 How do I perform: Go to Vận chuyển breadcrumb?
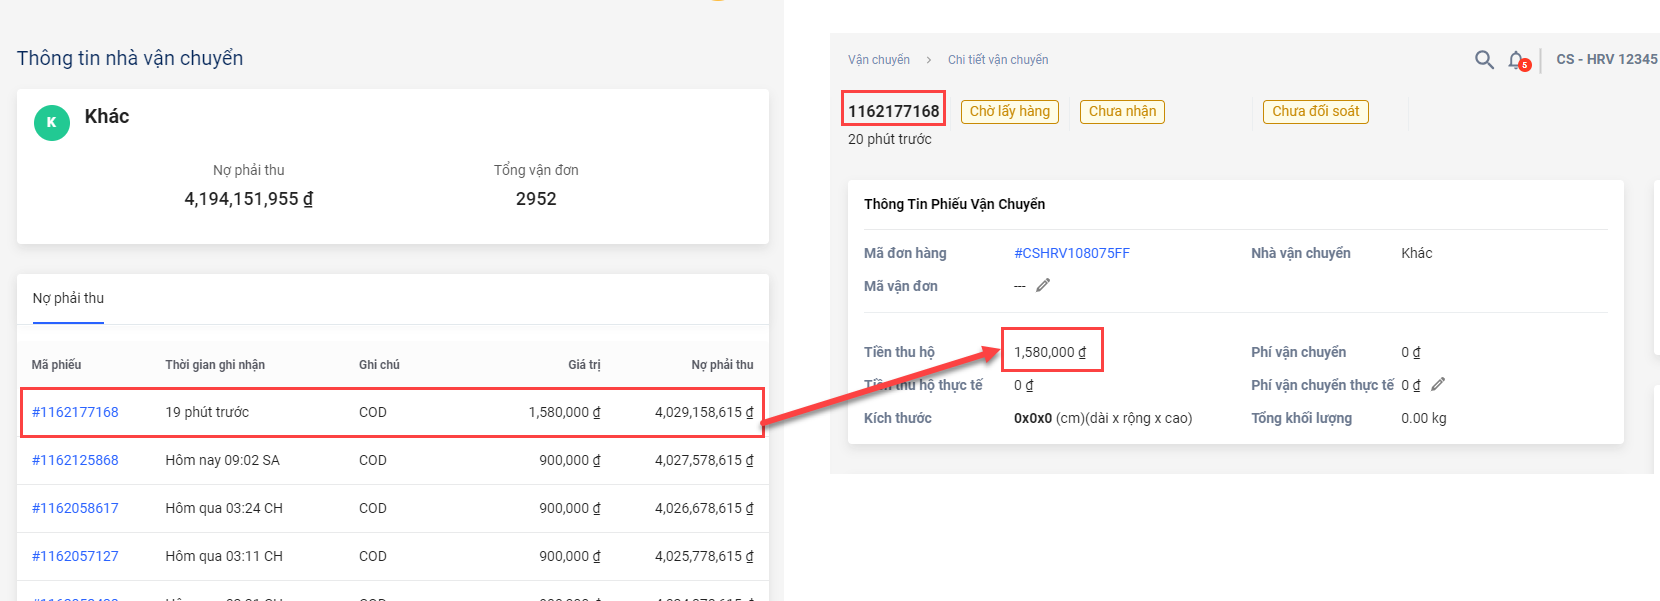coord(879,60)
